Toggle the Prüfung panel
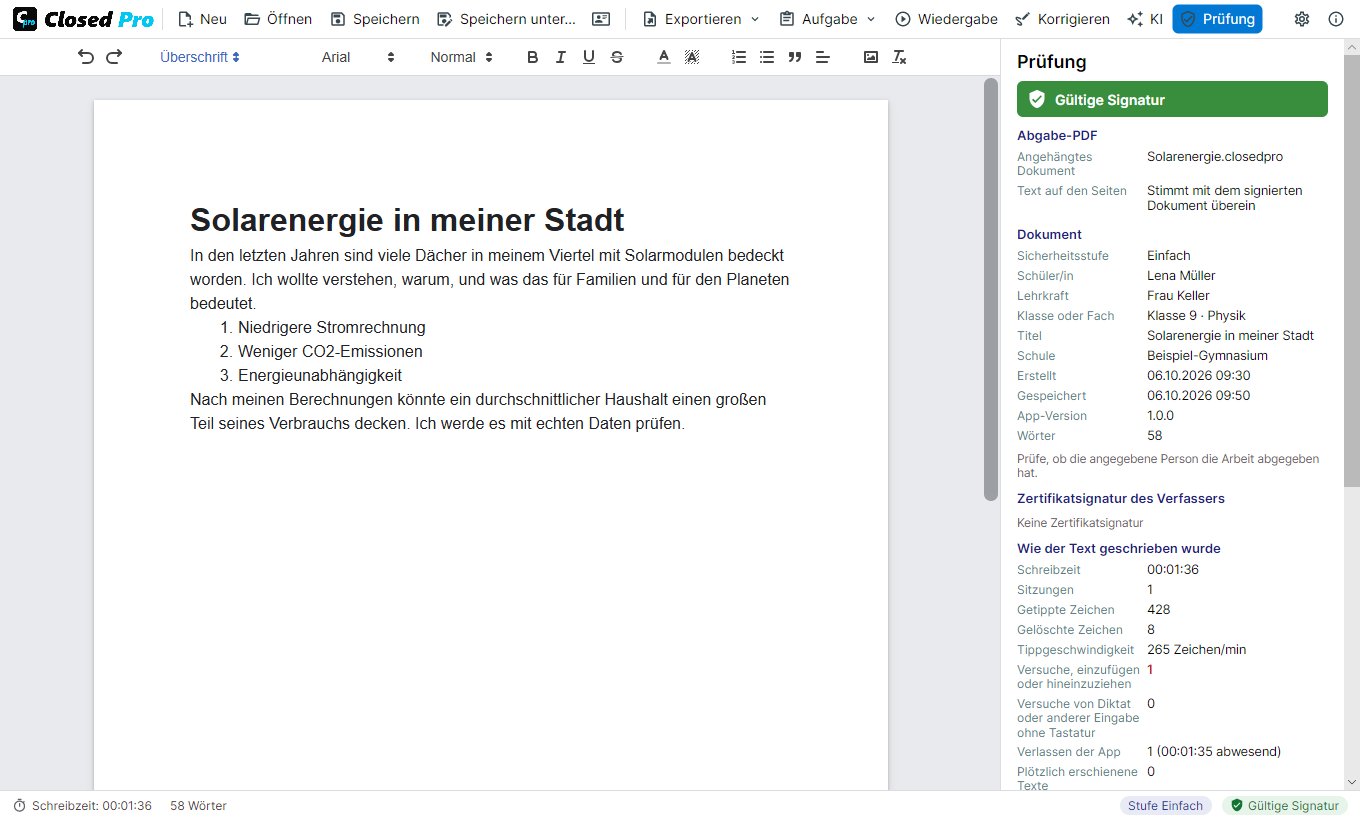1360x820 pixels. (x=1217, y=19)
